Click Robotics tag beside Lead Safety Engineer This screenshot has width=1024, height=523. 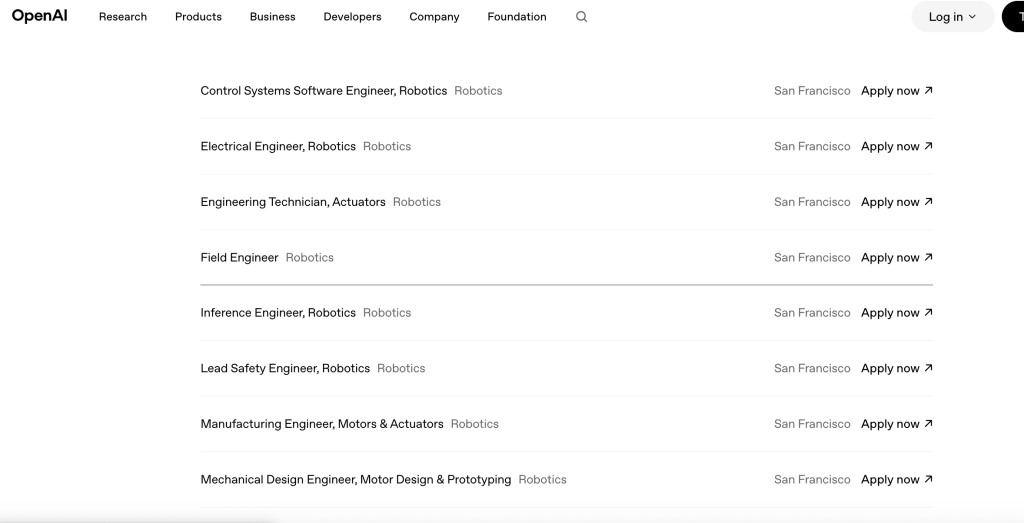click(401, 368)
